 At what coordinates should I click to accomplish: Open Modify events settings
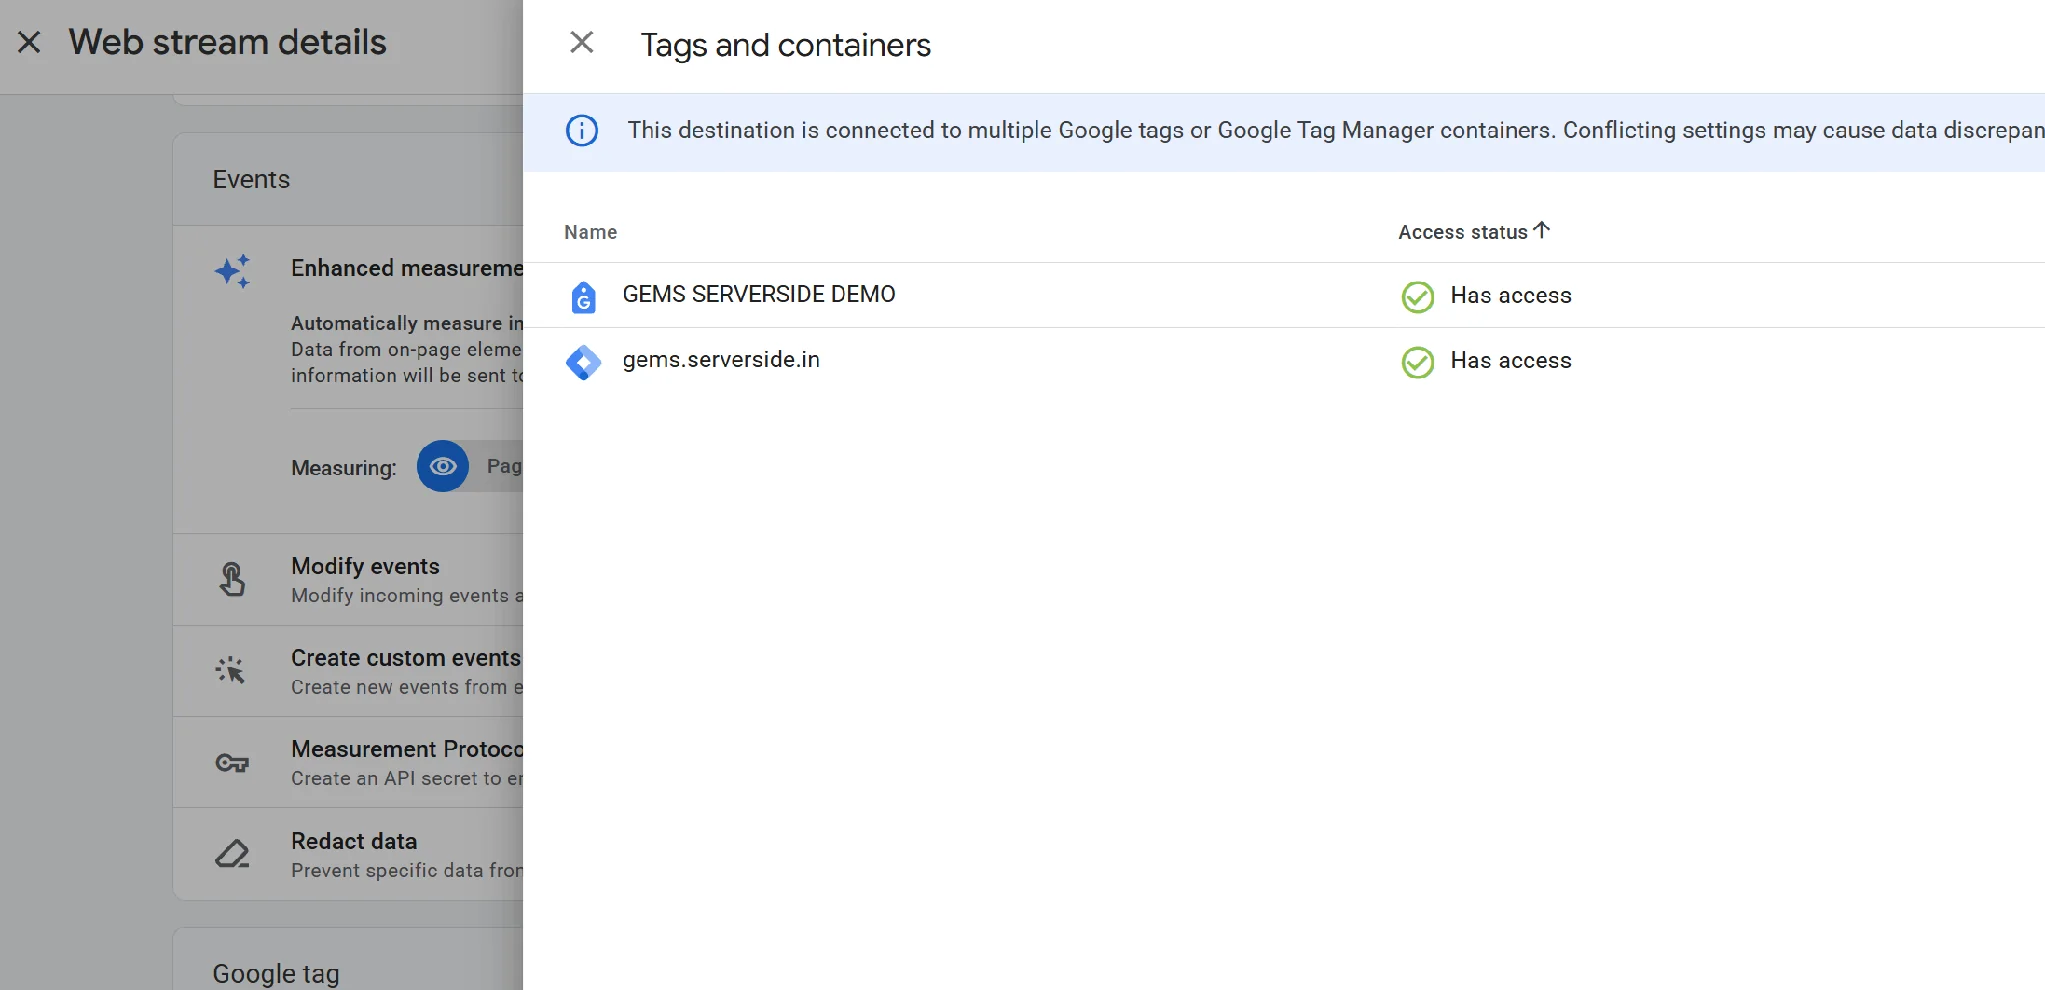(348, 580)
